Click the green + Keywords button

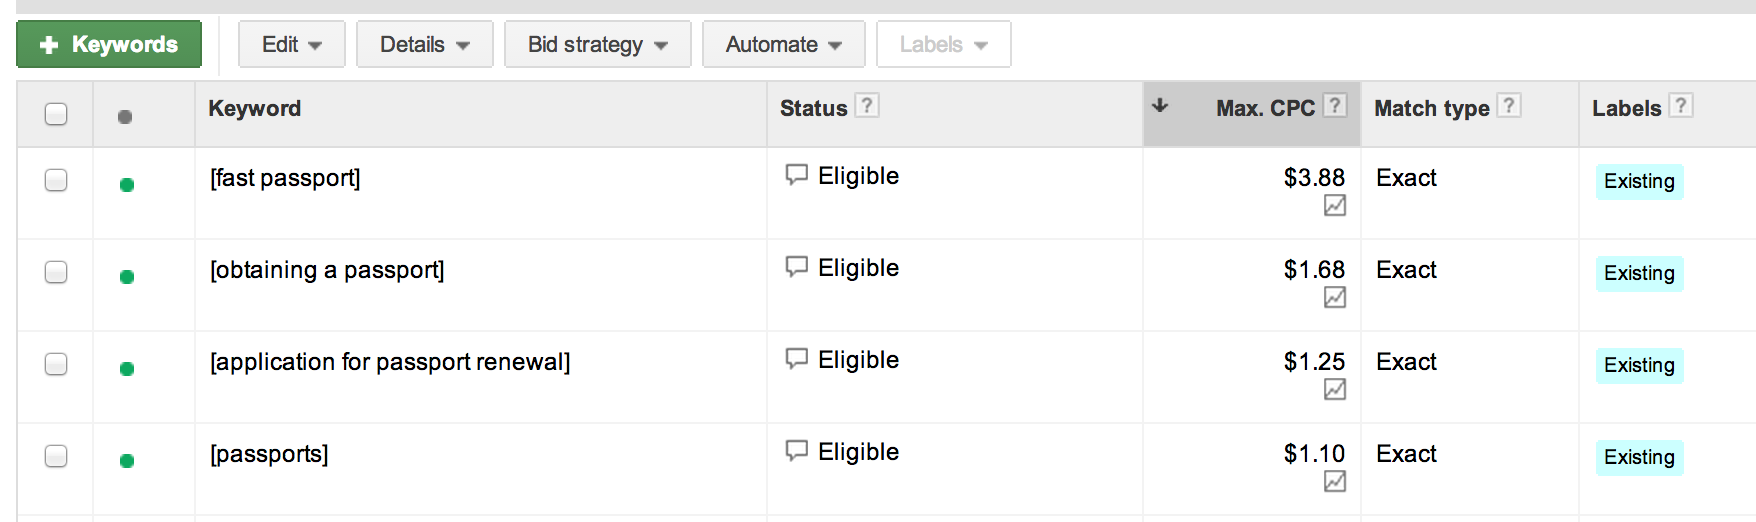[109, 44]
